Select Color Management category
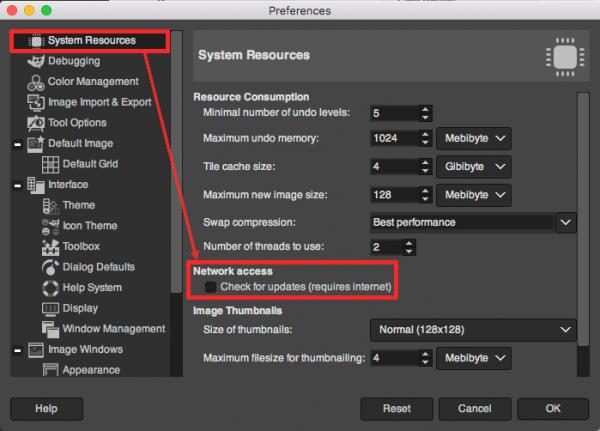Image resolution: width=600 pixels, height=431 pixels. [93, 82]
